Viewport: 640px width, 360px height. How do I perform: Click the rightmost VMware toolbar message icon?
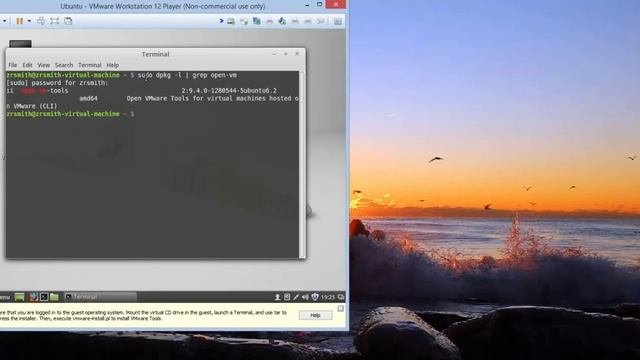click(338, 21)
